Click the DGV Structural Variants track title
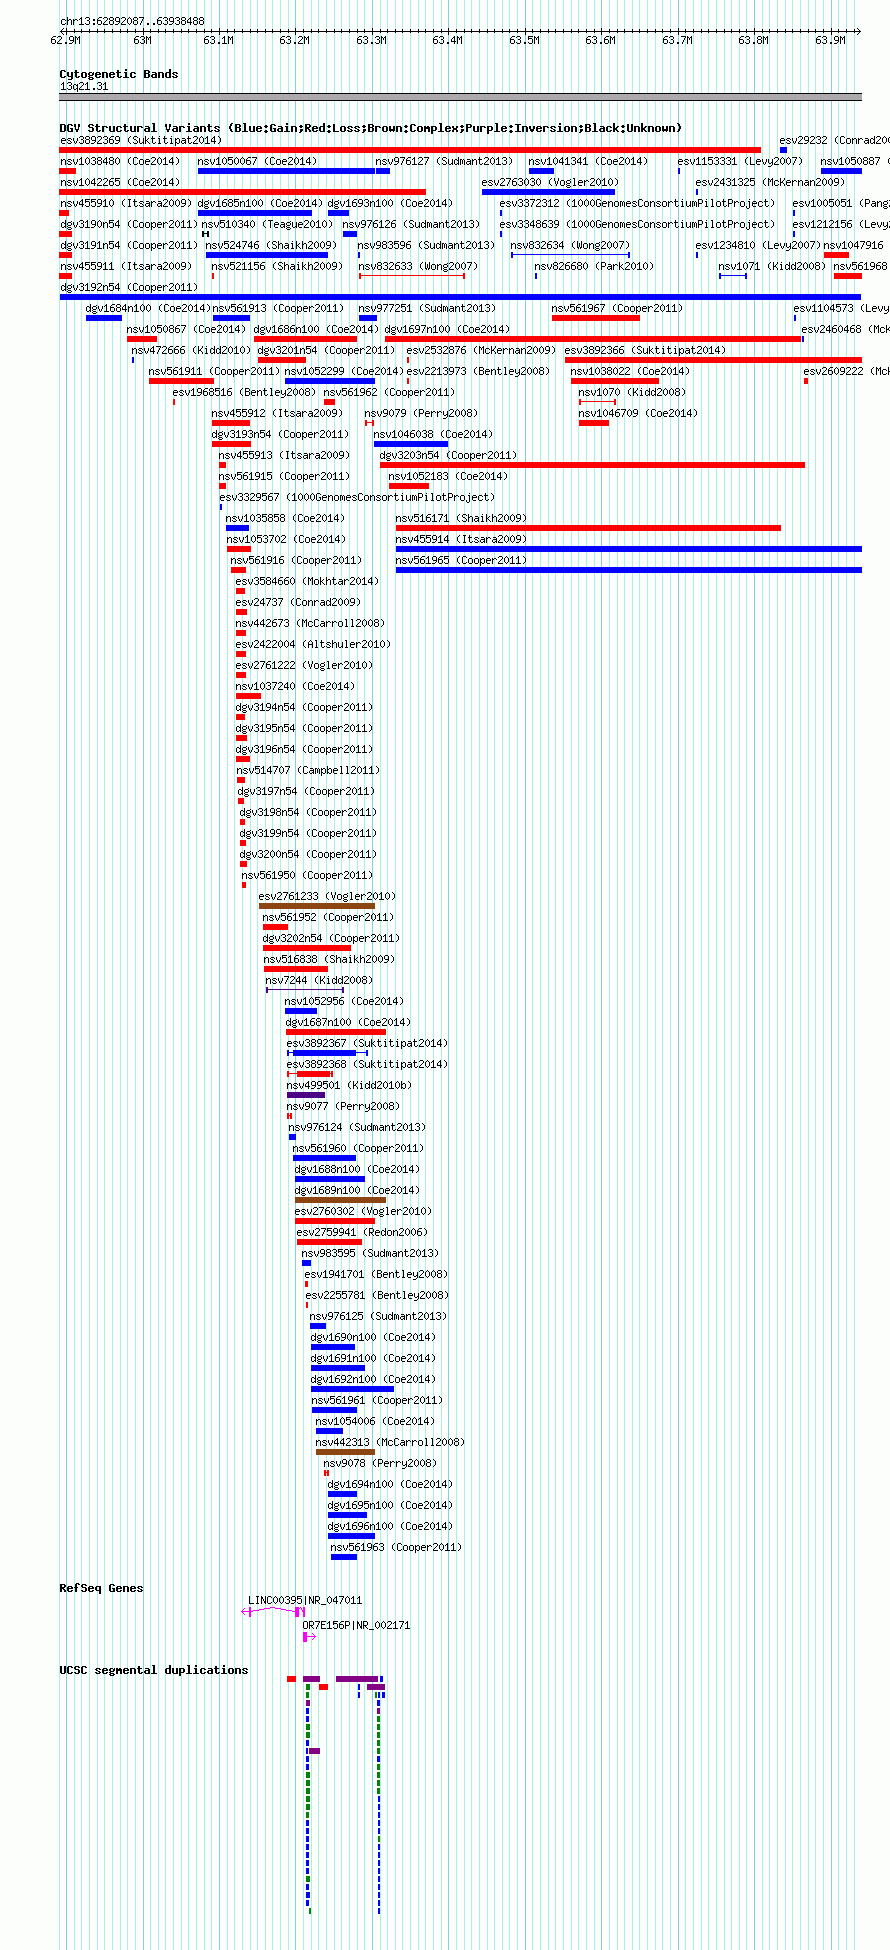Viewport: 890px width, 1950px height. coord(371,128)
